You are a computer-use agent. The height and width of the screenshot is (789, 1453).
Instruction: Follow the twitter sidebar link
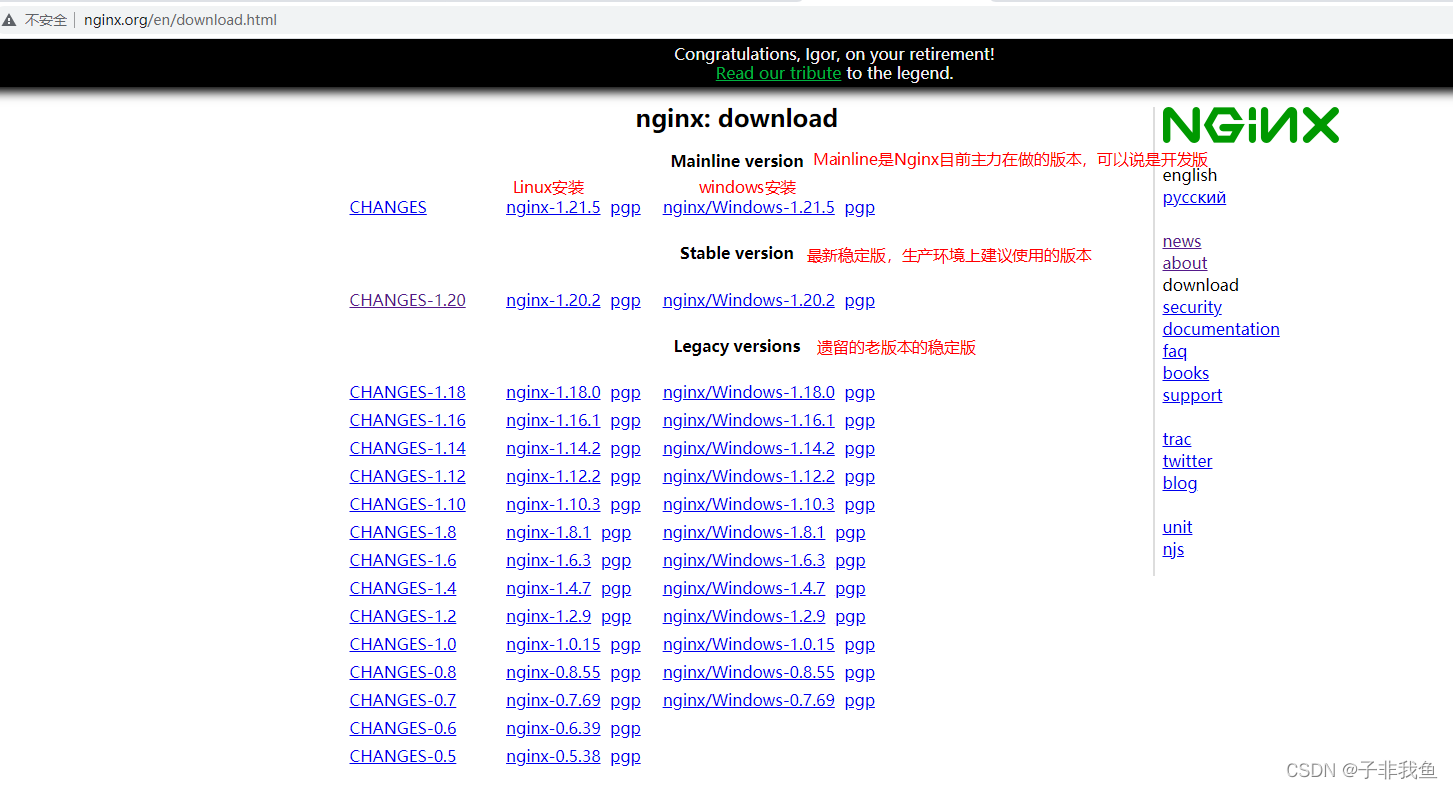[x=1187, y=461]
